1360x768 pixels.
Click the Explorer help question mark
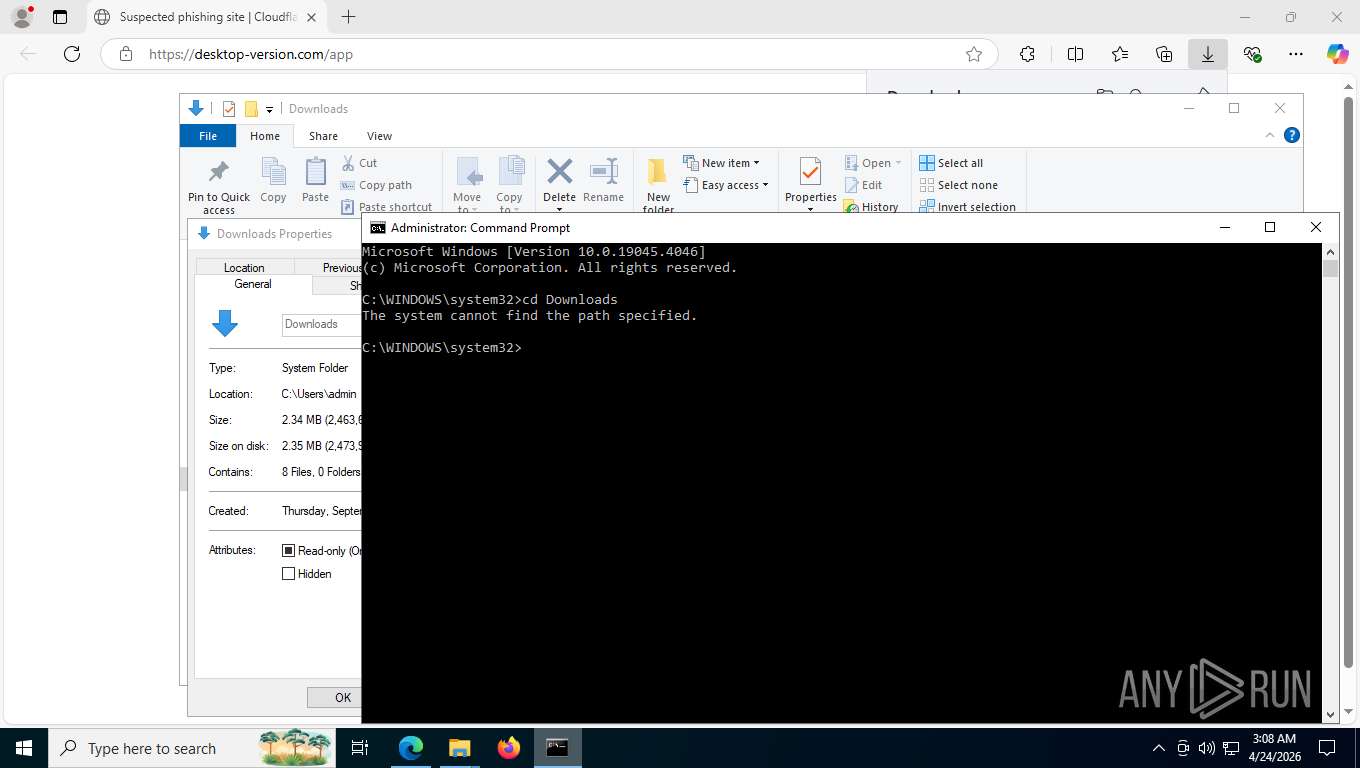[1291, 135]
